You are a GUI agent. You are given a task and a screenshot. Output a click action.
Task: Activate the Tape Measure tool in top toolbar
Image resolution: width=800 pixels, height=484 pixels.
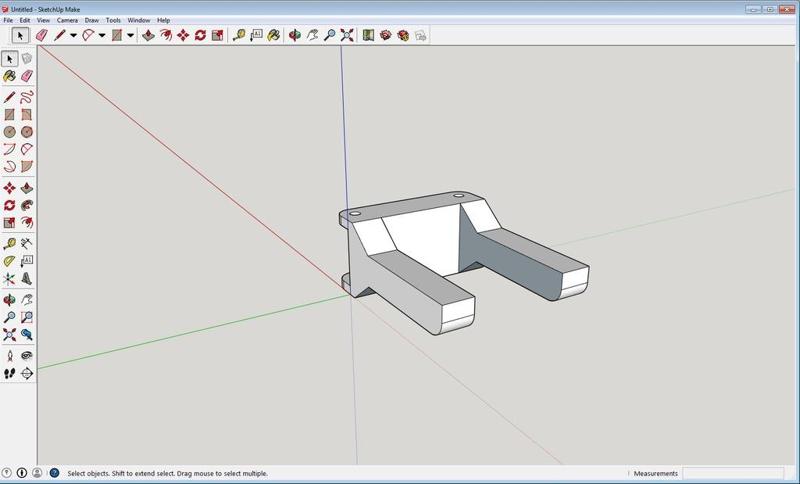[x=239, y=35]
